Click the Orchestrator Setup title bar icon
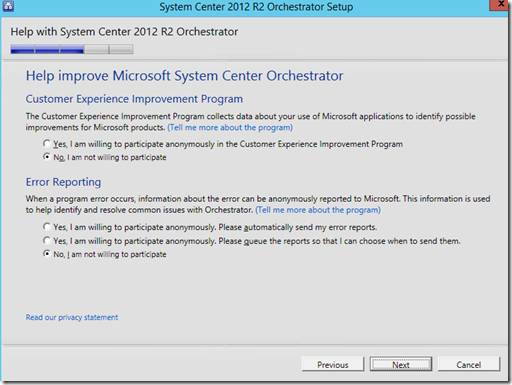 8,6
